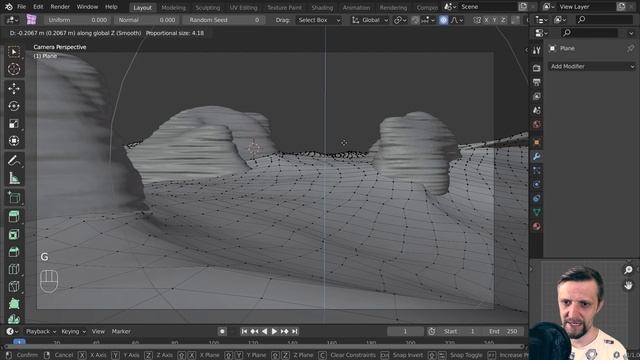
Task: Open the Global transform orientation dropdown
Action: click(370, 20)
